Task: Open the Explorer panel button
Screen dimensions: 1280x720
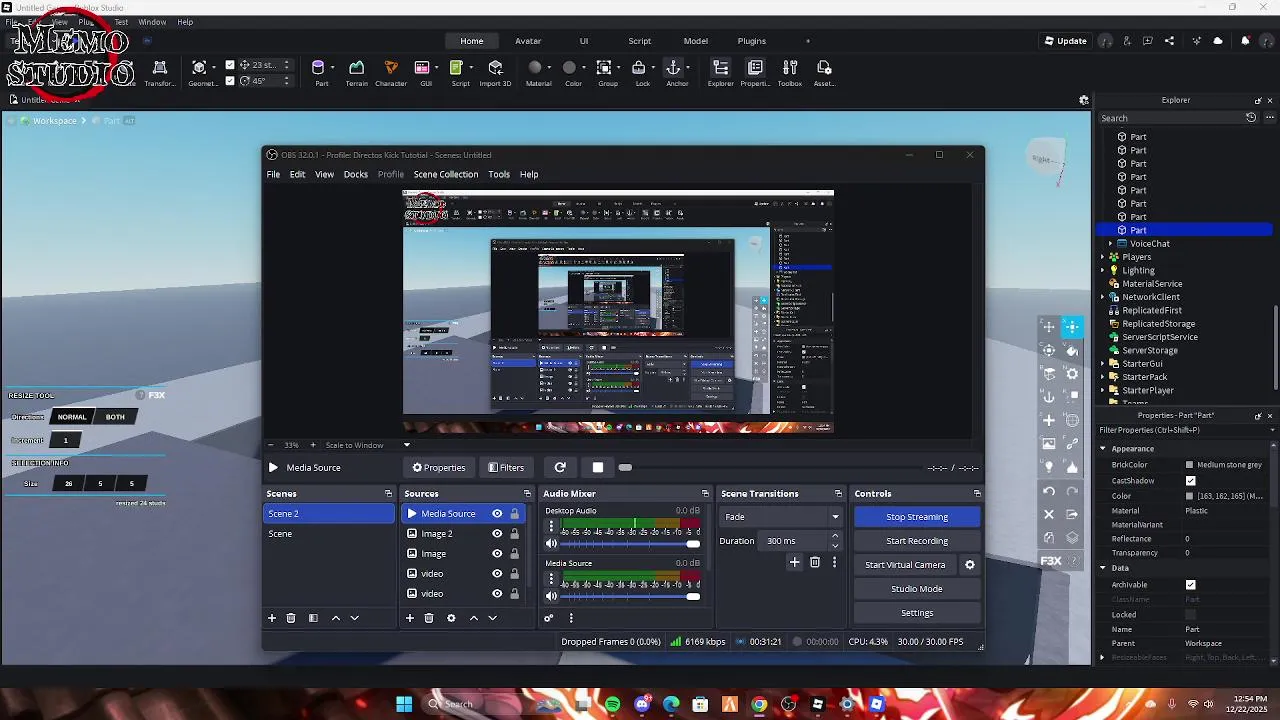Action: click(x=720, y=72)
